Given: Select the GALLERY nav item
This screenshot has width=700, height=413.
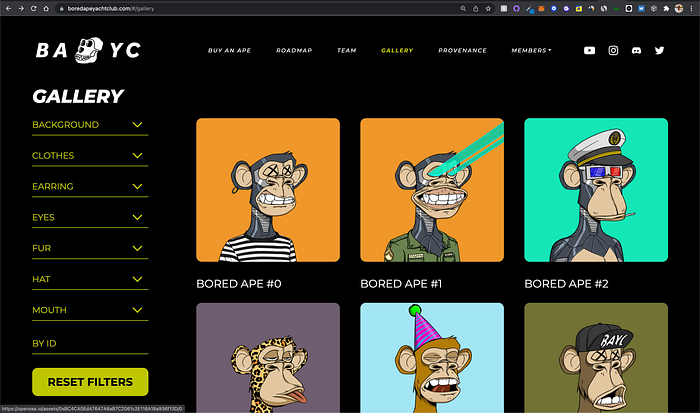Looking at the screenshot, I should click(397, 50).
